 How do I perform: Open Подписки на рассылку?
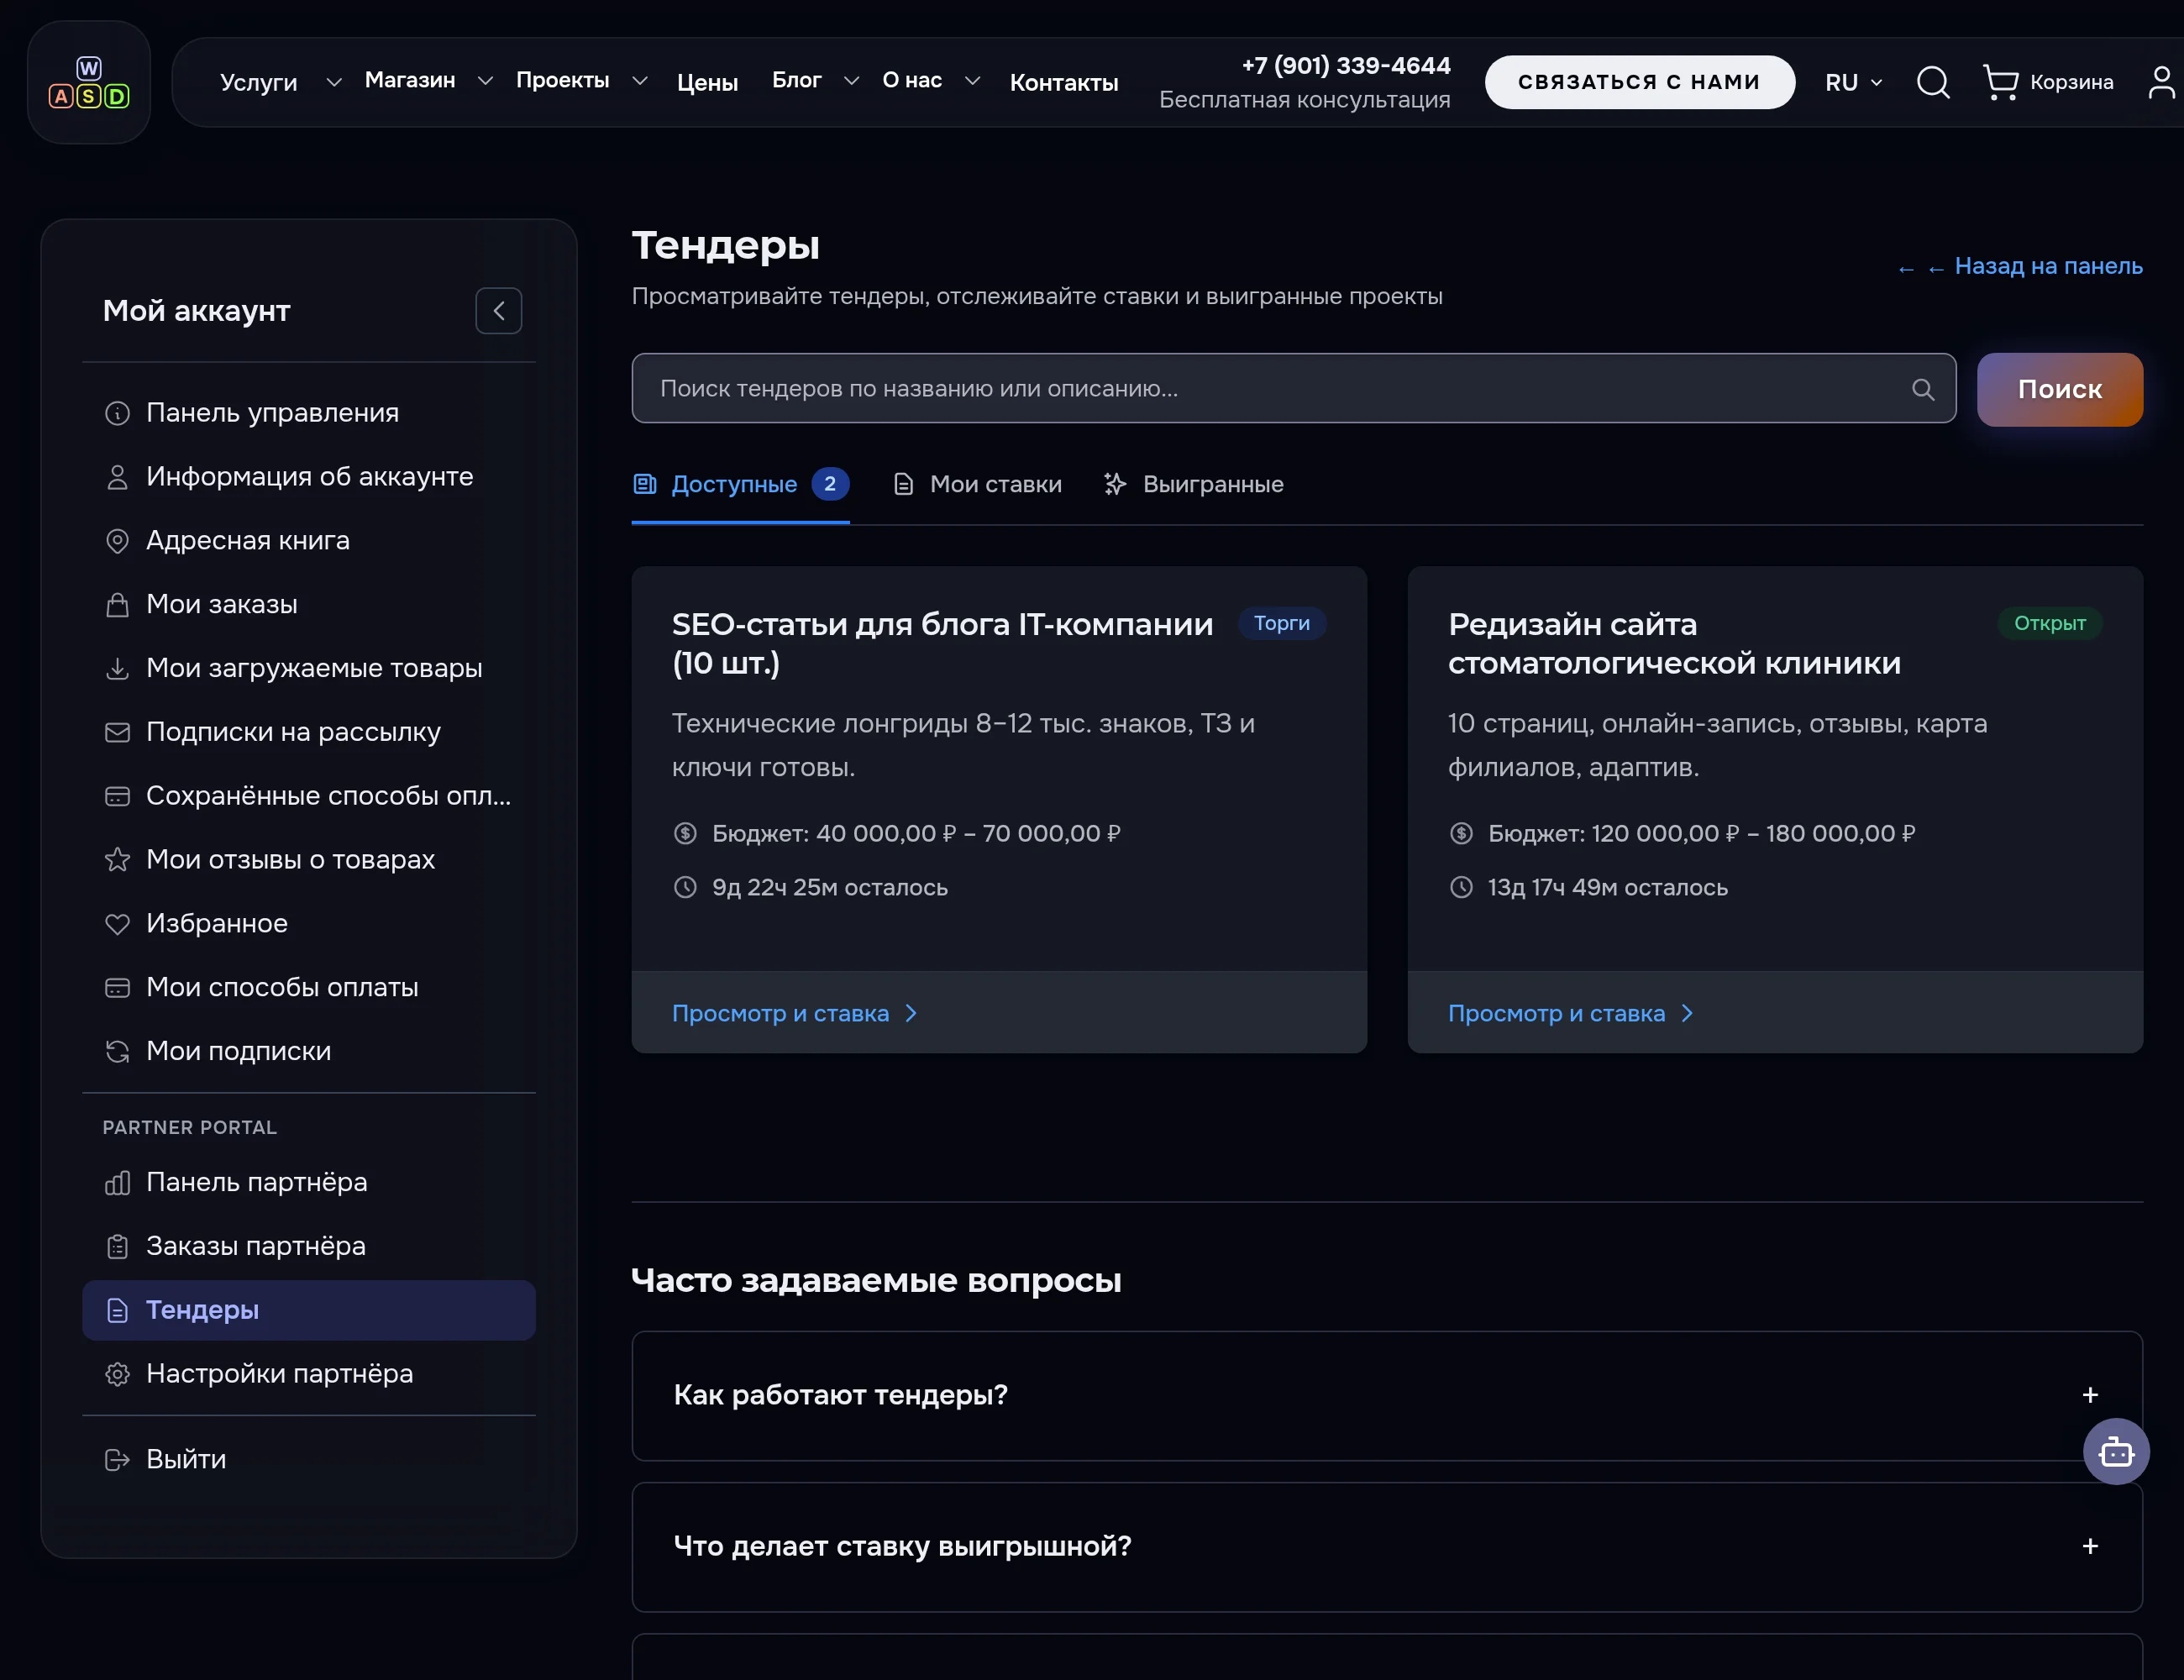[309, 732]
